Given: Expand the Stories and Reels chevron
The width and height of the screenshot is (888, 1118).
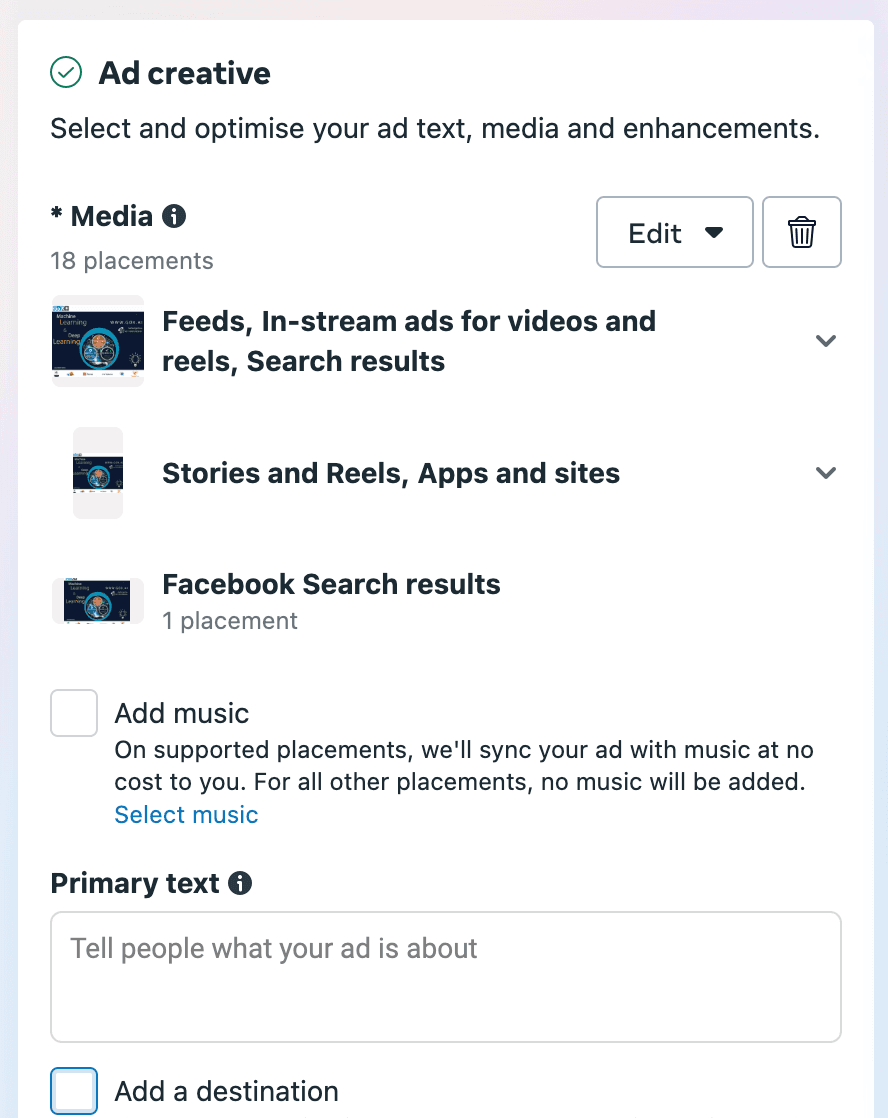Looking at the screenshot, I should click(x=825, y=473).
